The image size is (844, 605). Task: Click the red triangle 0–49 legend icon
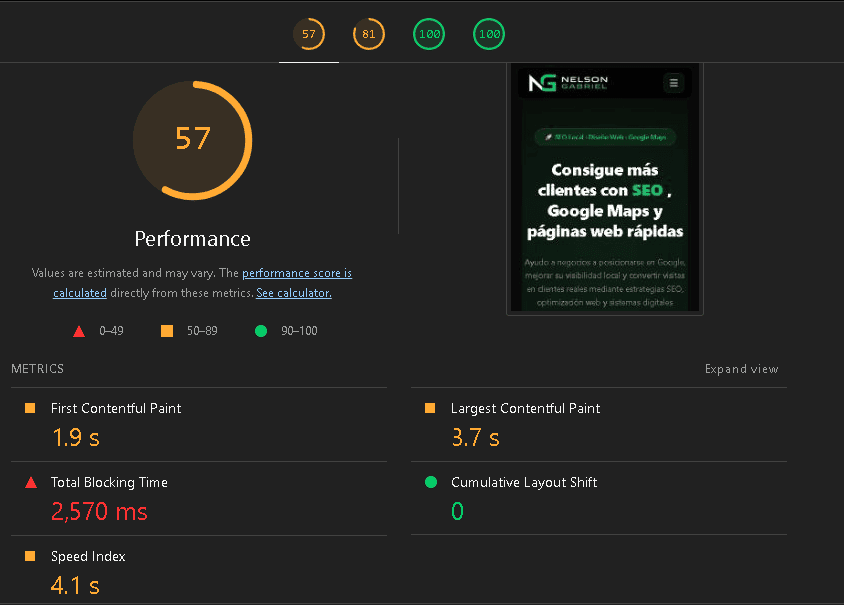pyautogui.click(x=79, y=331)
